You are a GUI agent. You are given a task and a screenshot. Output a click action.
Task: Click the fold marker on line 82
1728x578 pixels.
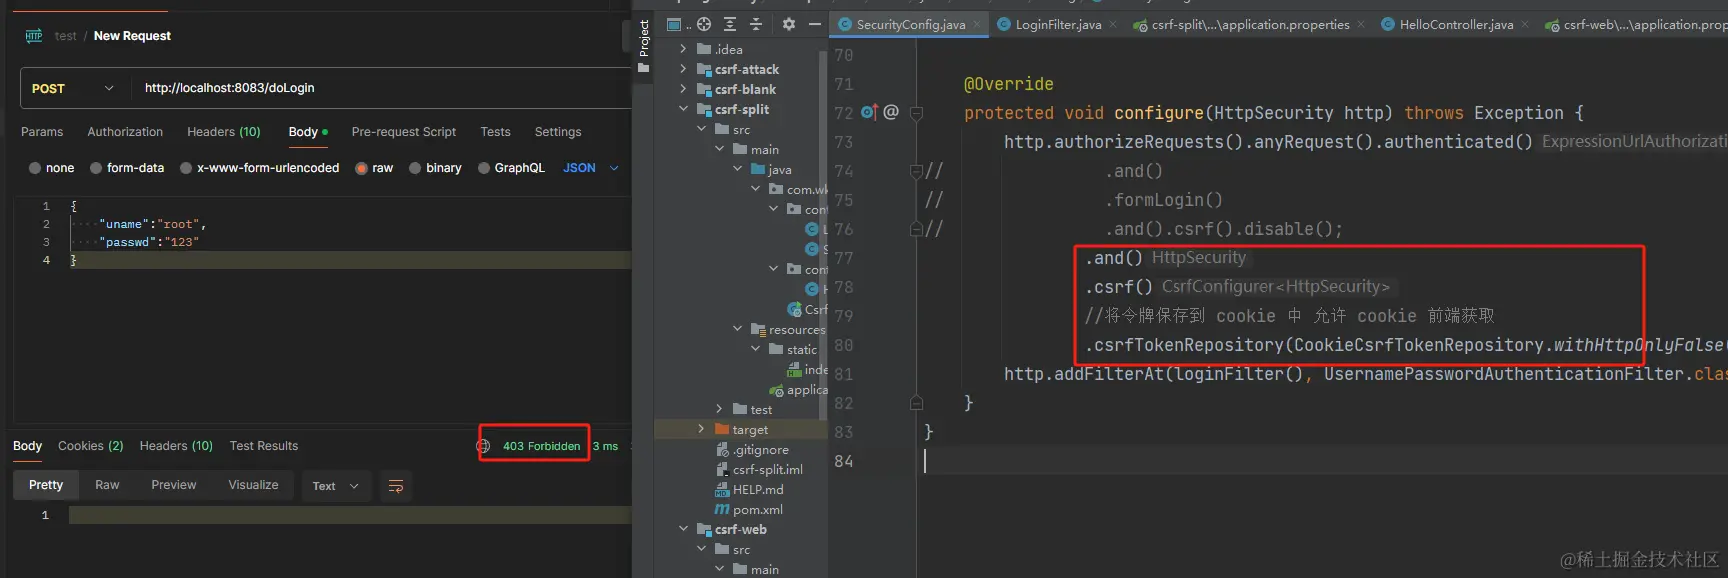click(916, 403)
